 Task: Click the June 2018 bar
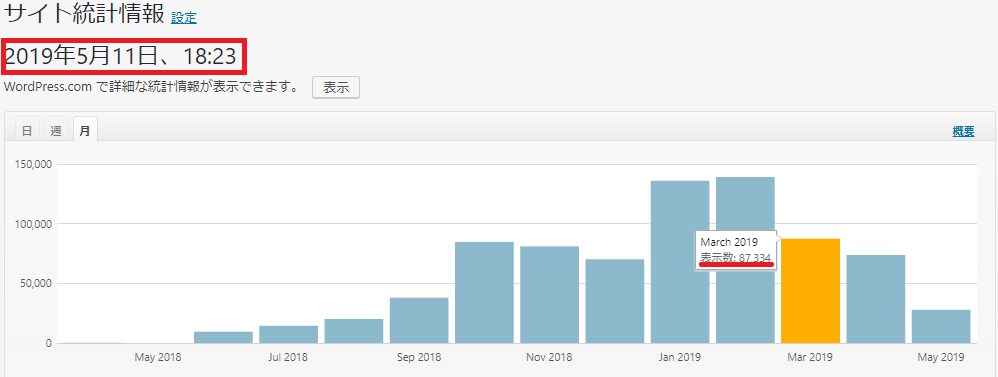coord(223,338)
